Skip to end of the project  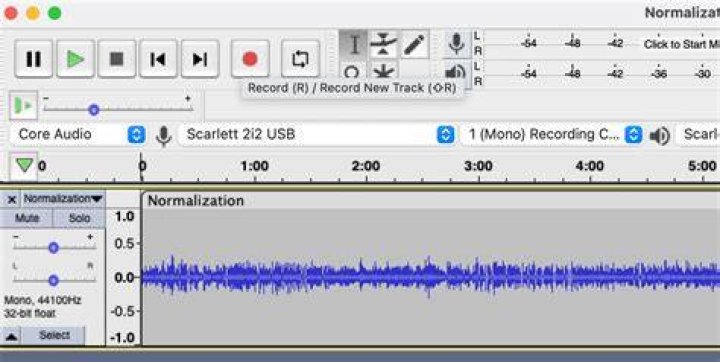click(x=200, y=59)
